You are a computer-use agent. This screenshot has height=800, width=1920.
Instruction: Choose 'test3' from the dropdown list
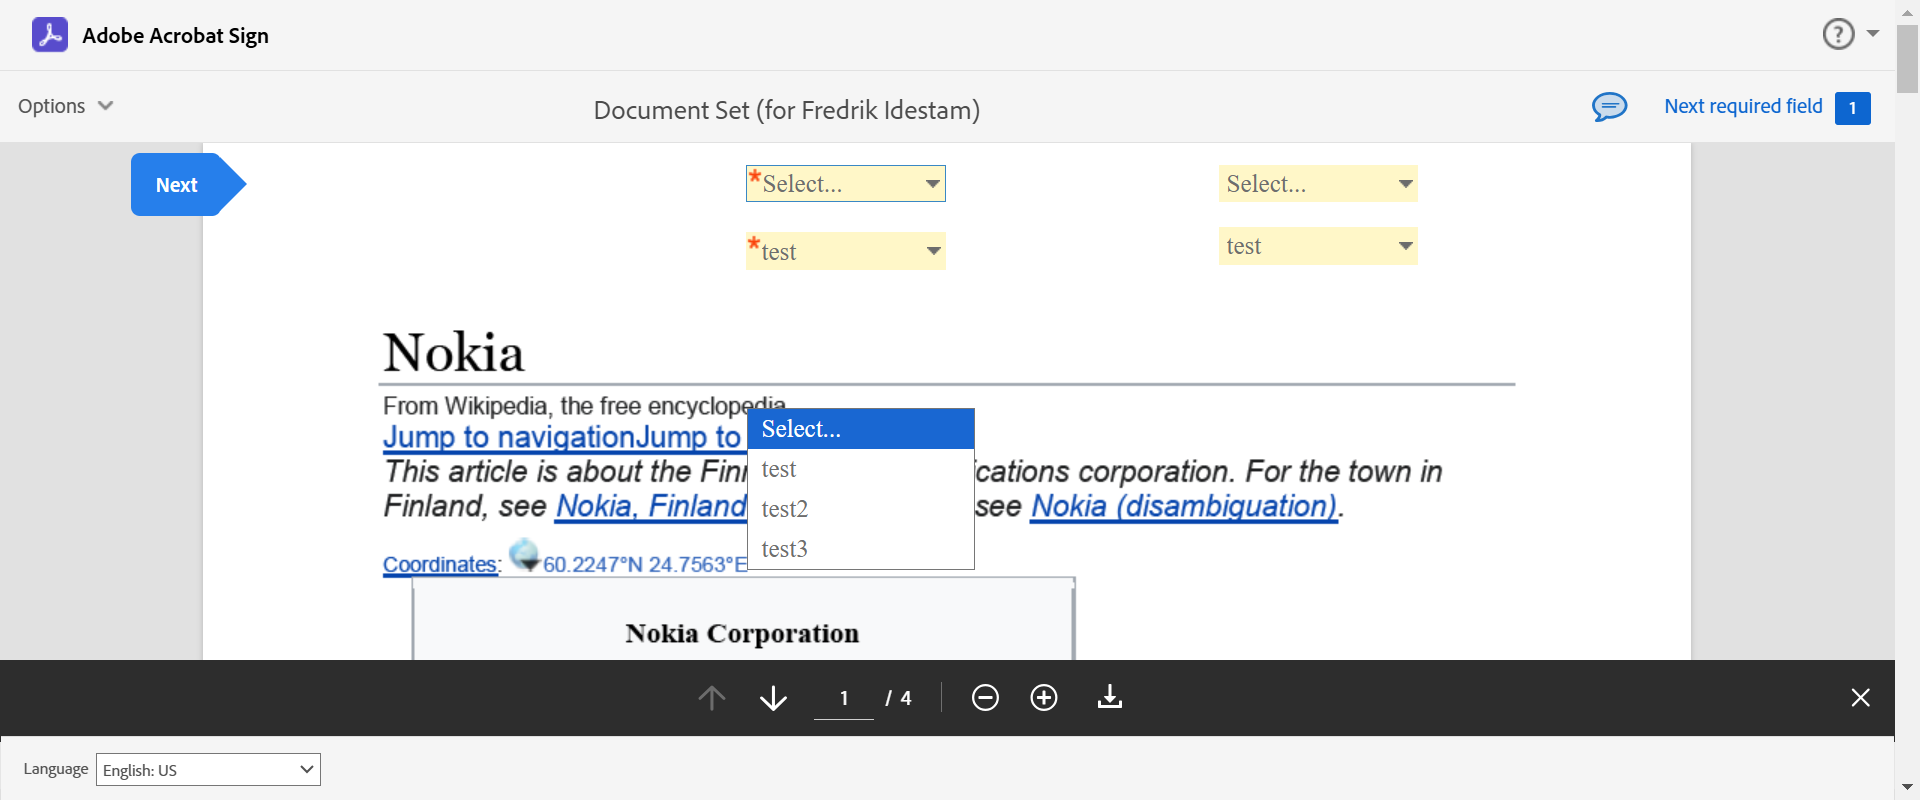click(785, 549)
